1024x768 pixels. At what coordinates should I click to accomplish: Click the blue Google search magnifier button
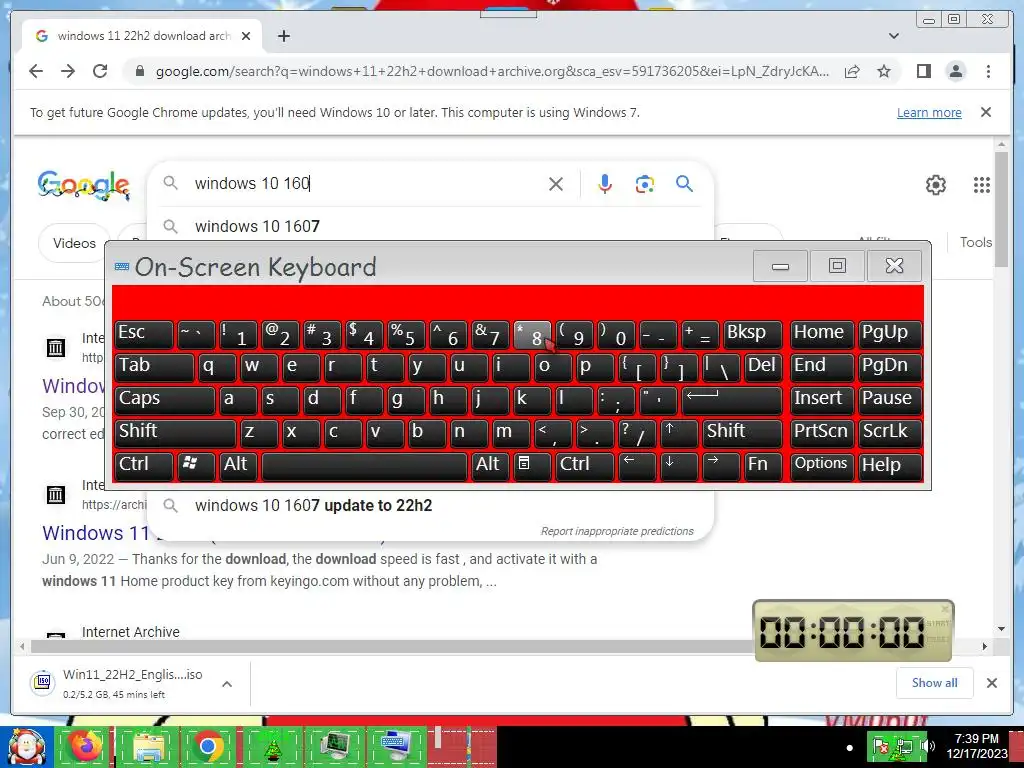click(x=684, y=184)
